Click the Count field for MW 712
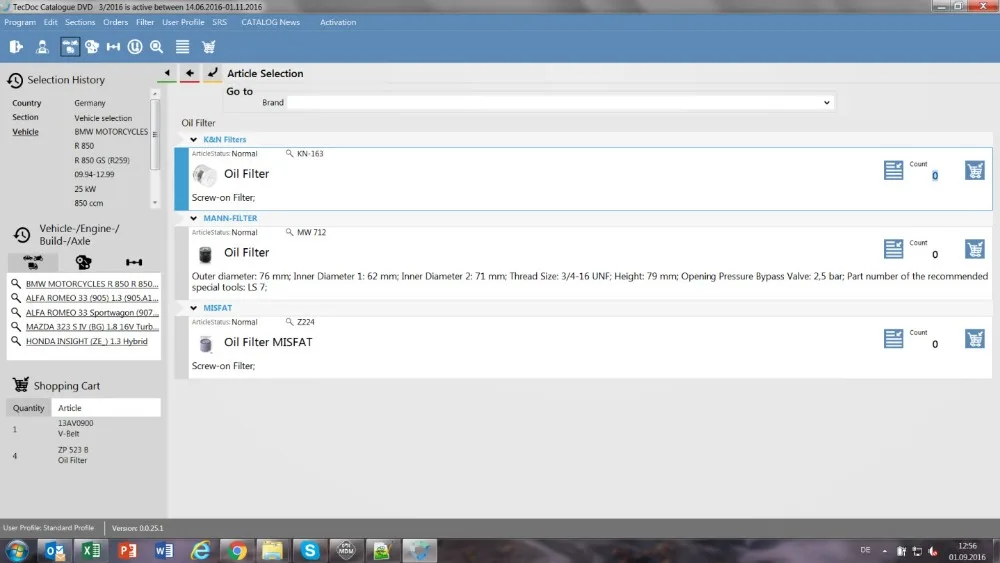Image resolution: width=1000 pixels, height=563 pixels. coord(934,254)
